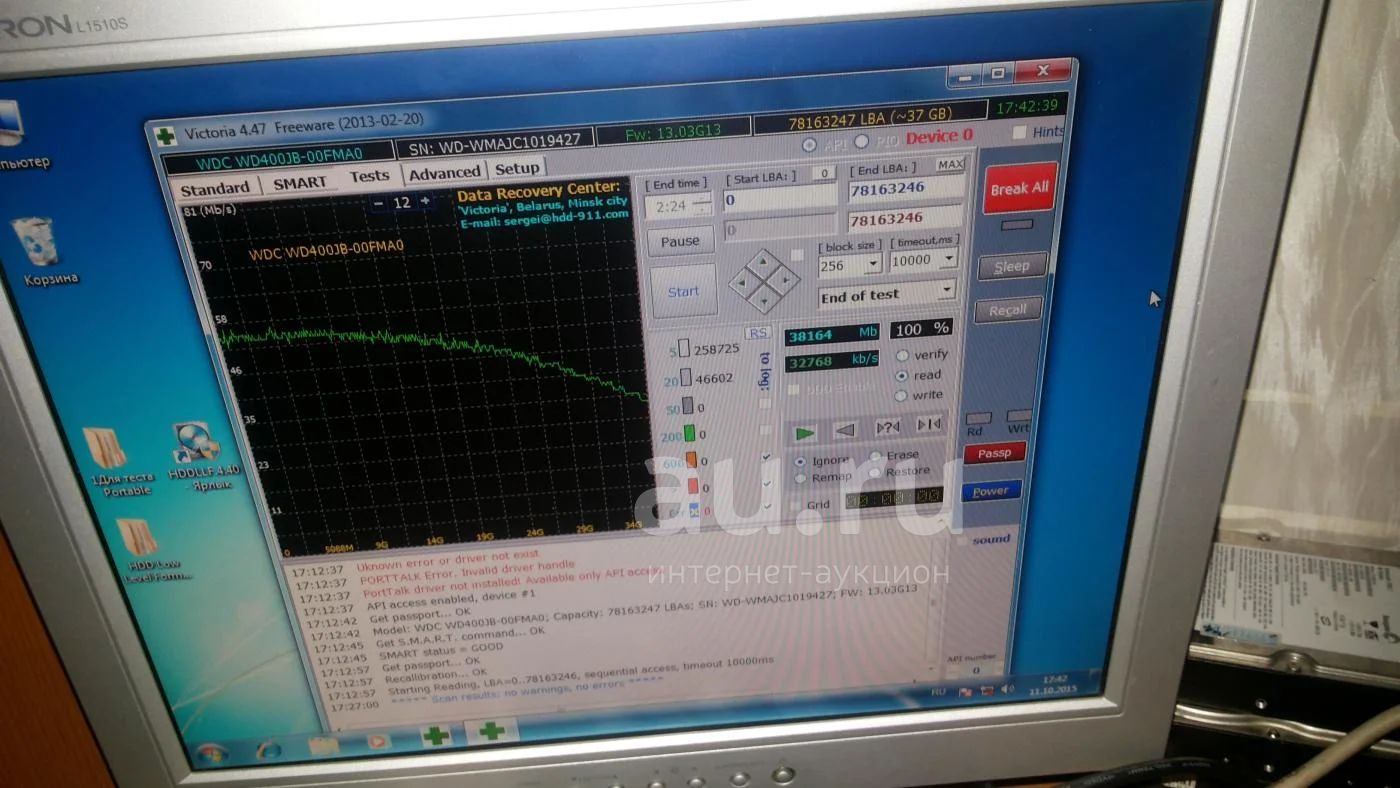The height and width of the screenshot is (788, 1400).
Task: Click the End LBA field showing 78163246
Action: (906, 188)
